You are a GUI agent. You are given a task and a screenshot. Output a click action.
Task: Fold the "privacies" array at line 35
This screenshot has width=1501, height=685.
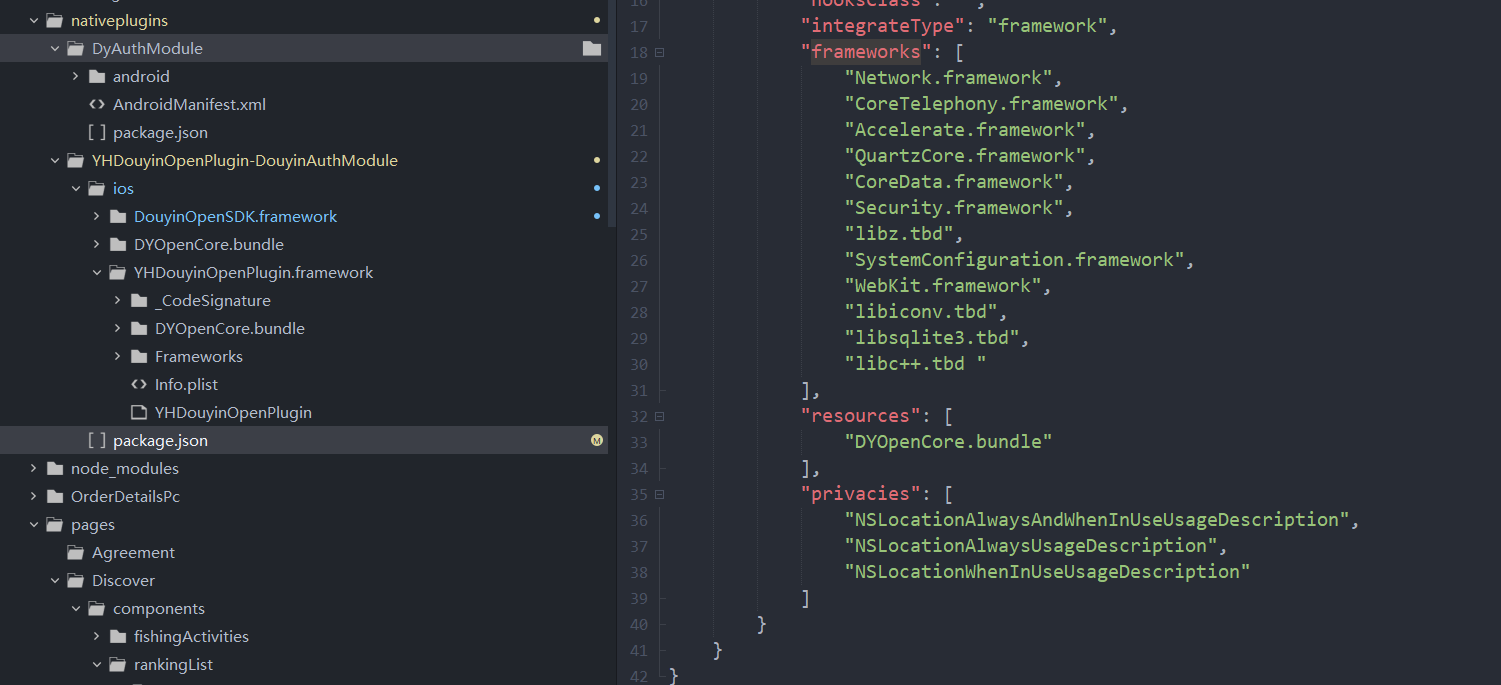659,494
